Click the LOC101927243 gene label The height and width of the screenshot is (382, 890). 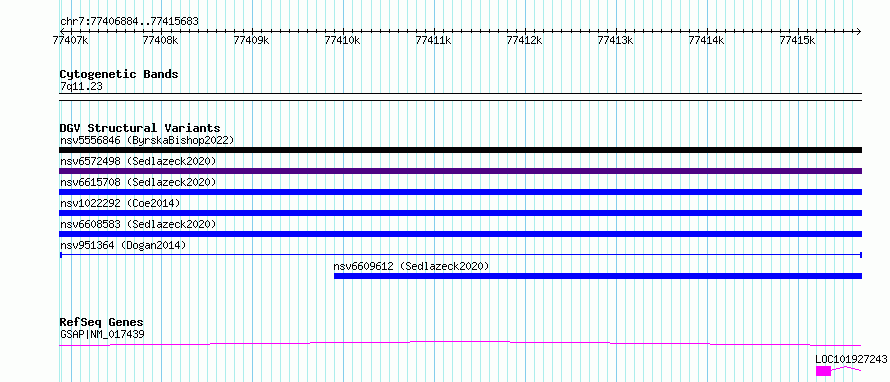851,359
